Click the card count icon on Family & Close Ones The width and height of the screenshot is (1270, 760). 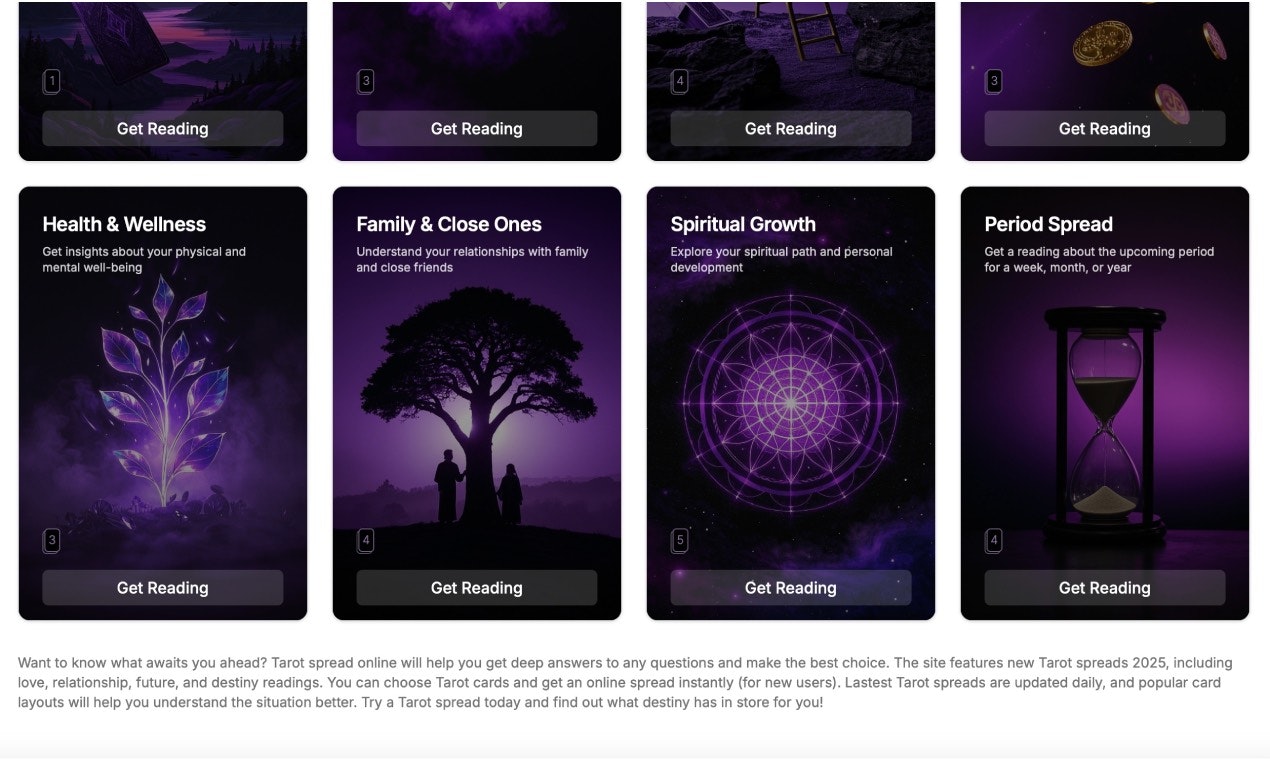[x=366, y=541]
